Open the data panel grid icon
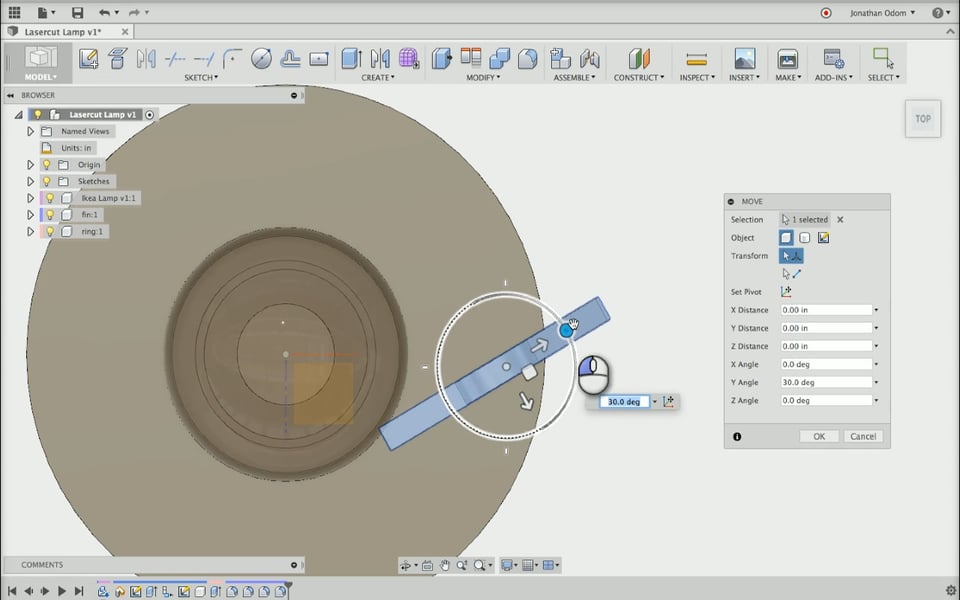The image size is (960, 600). (x=14, y=12)
